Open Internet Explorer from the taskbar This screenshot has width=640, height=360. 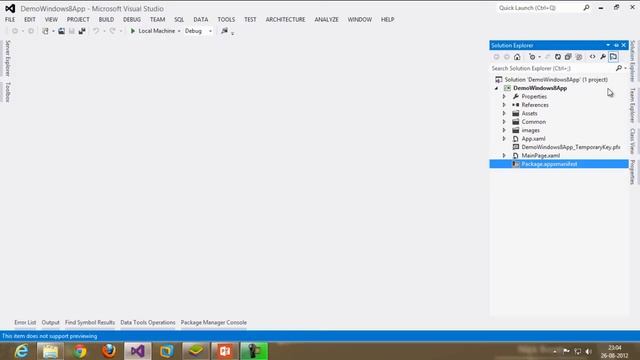tap(21, 351)
